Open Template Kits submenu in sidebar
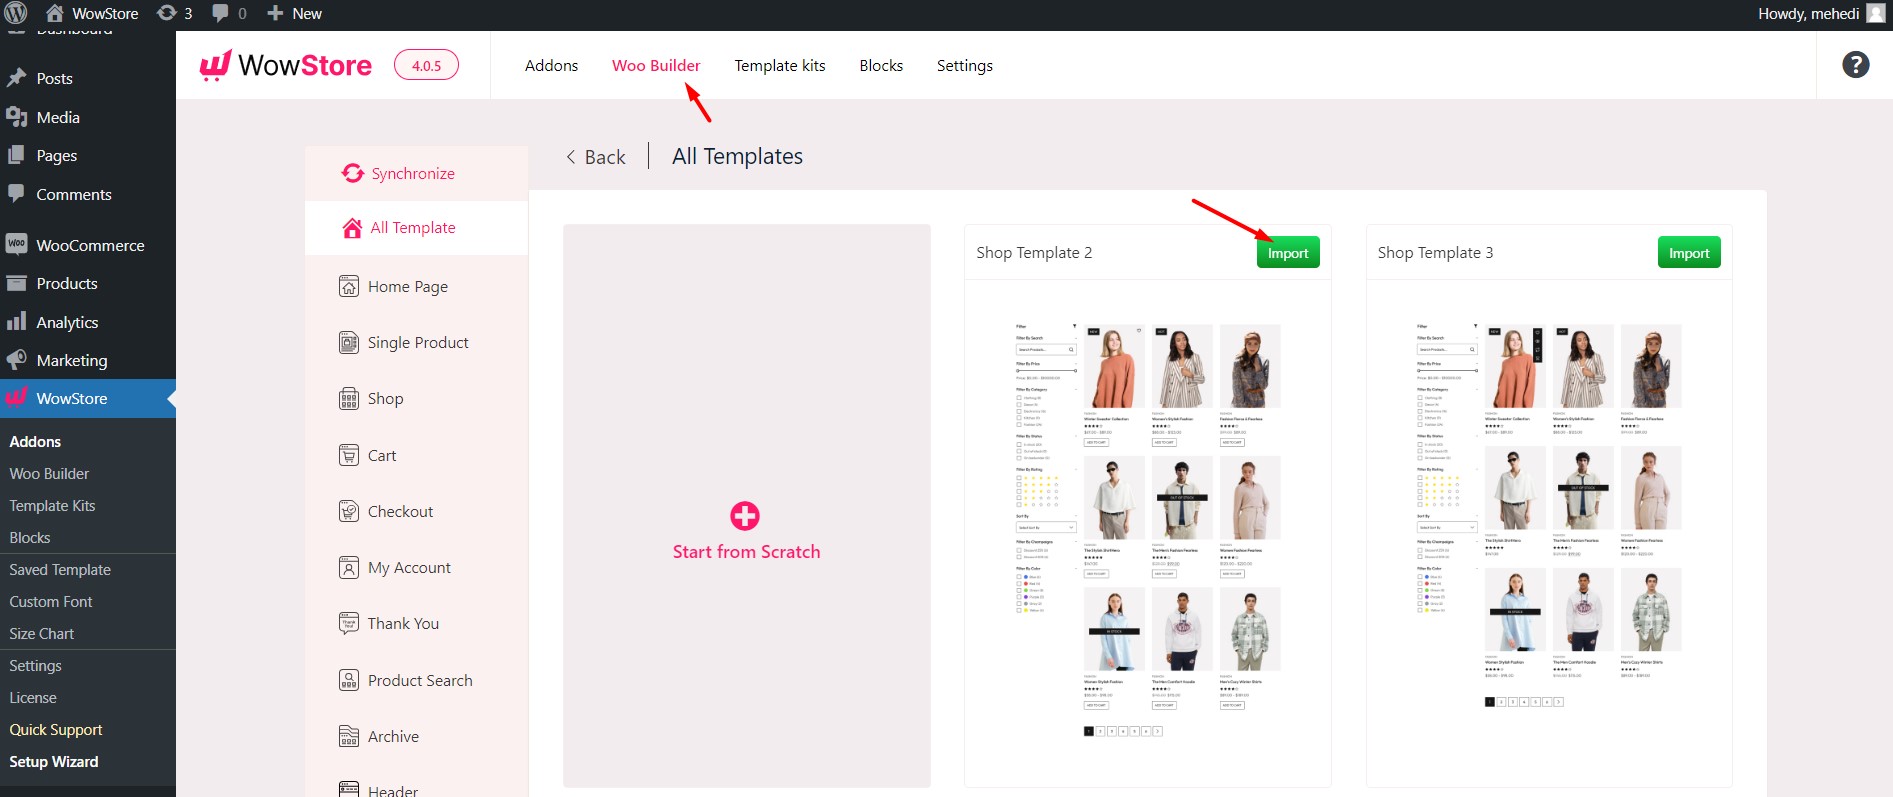Viewport: 1893px width, 797px height. (x=52, y=505)
